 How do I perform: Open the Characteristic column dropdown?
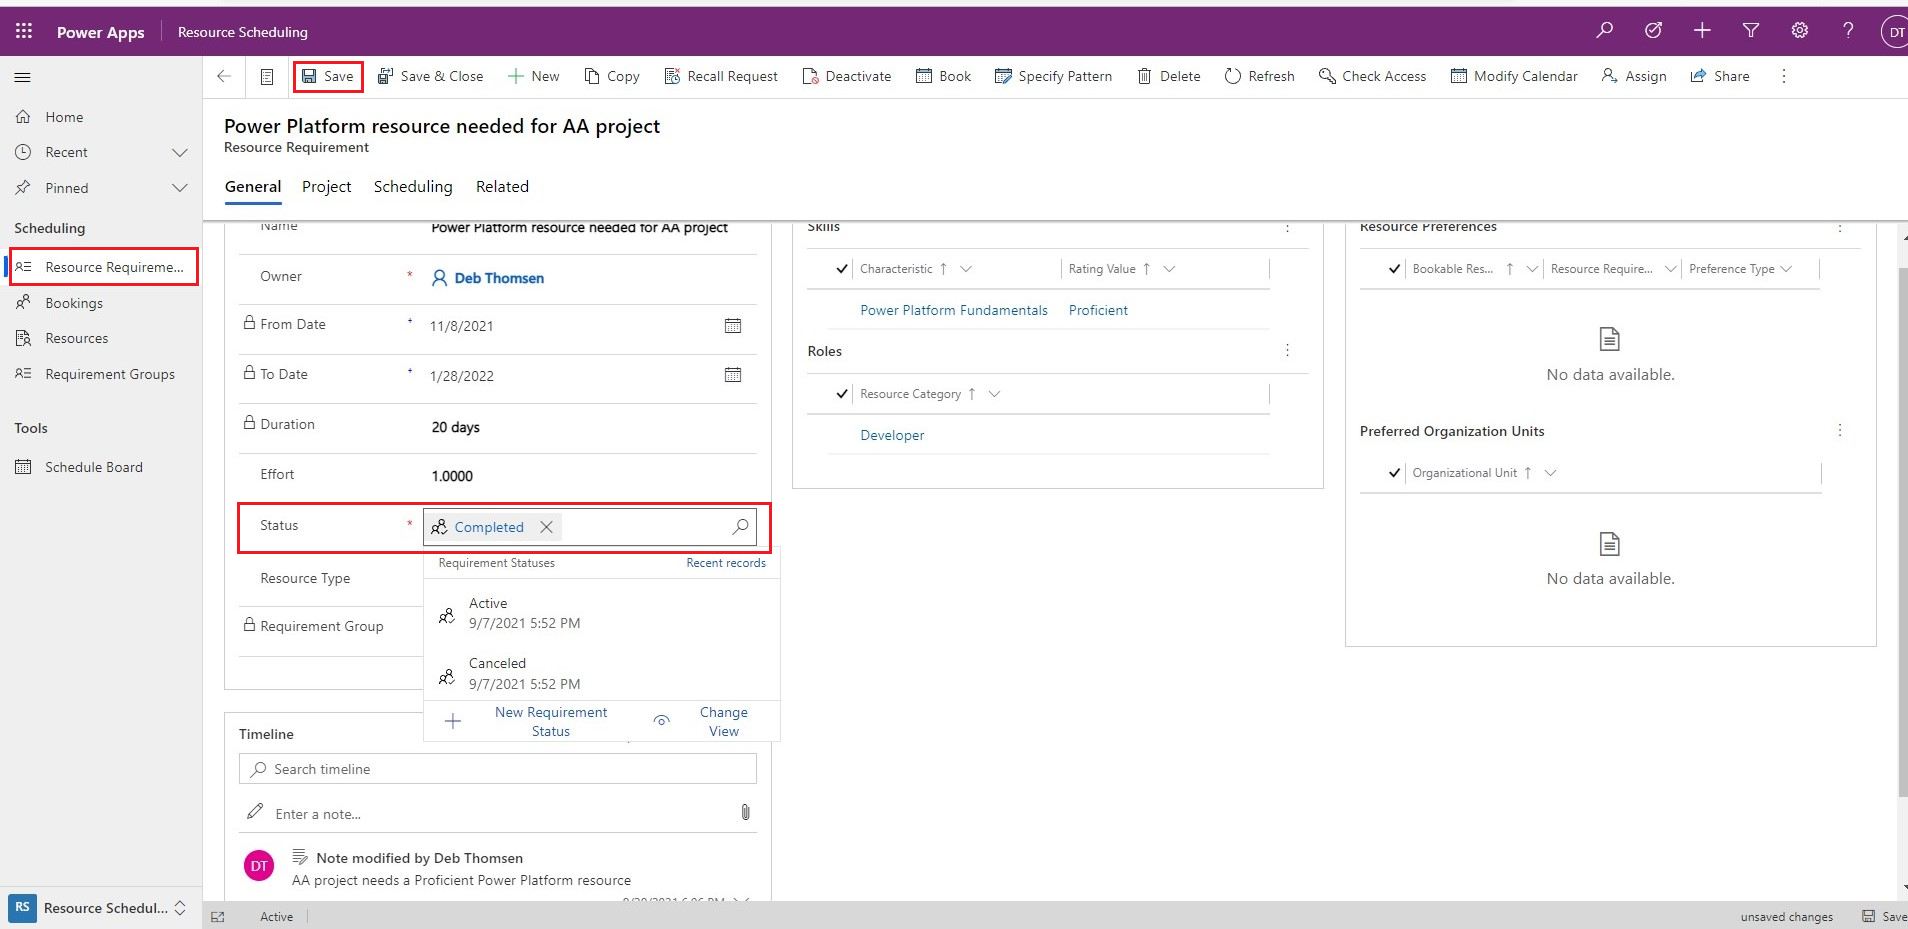click(x=966, y=269)
